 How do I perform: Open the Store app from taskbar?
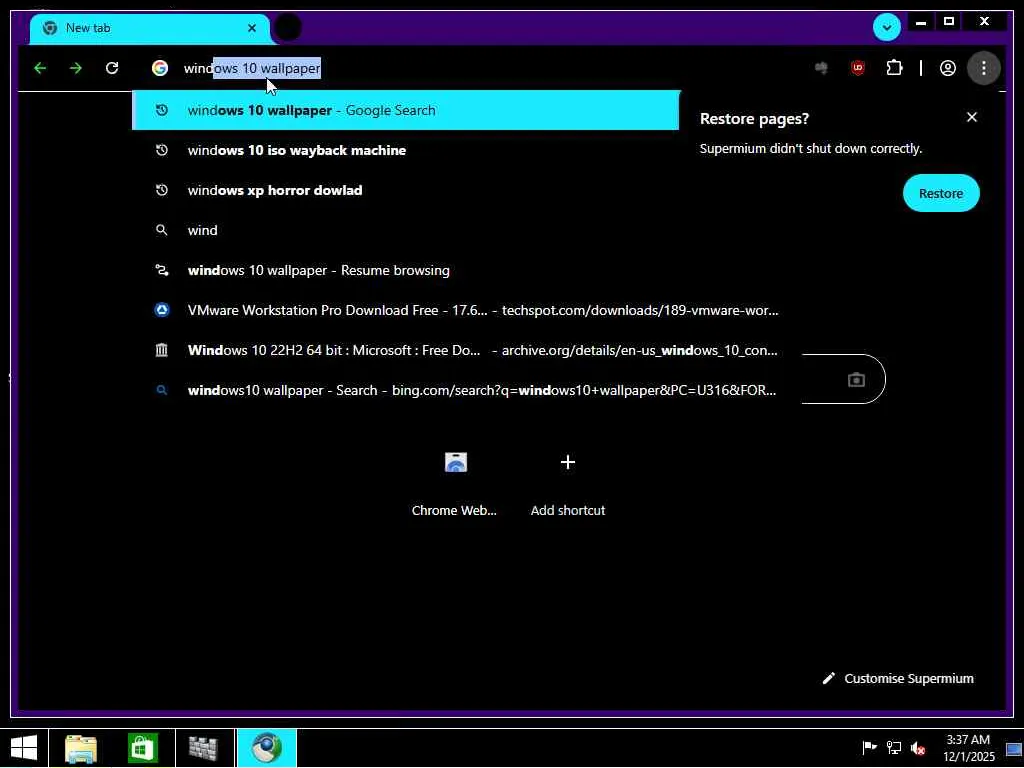(143, 748)
